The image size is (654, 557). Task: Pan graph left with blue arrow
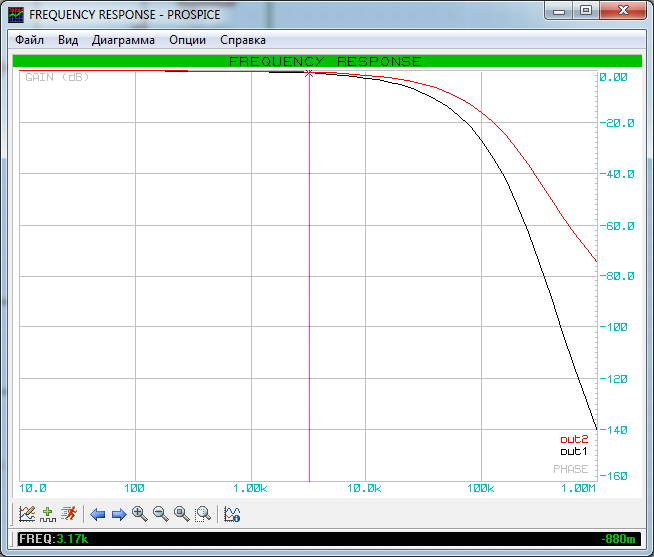97,514
